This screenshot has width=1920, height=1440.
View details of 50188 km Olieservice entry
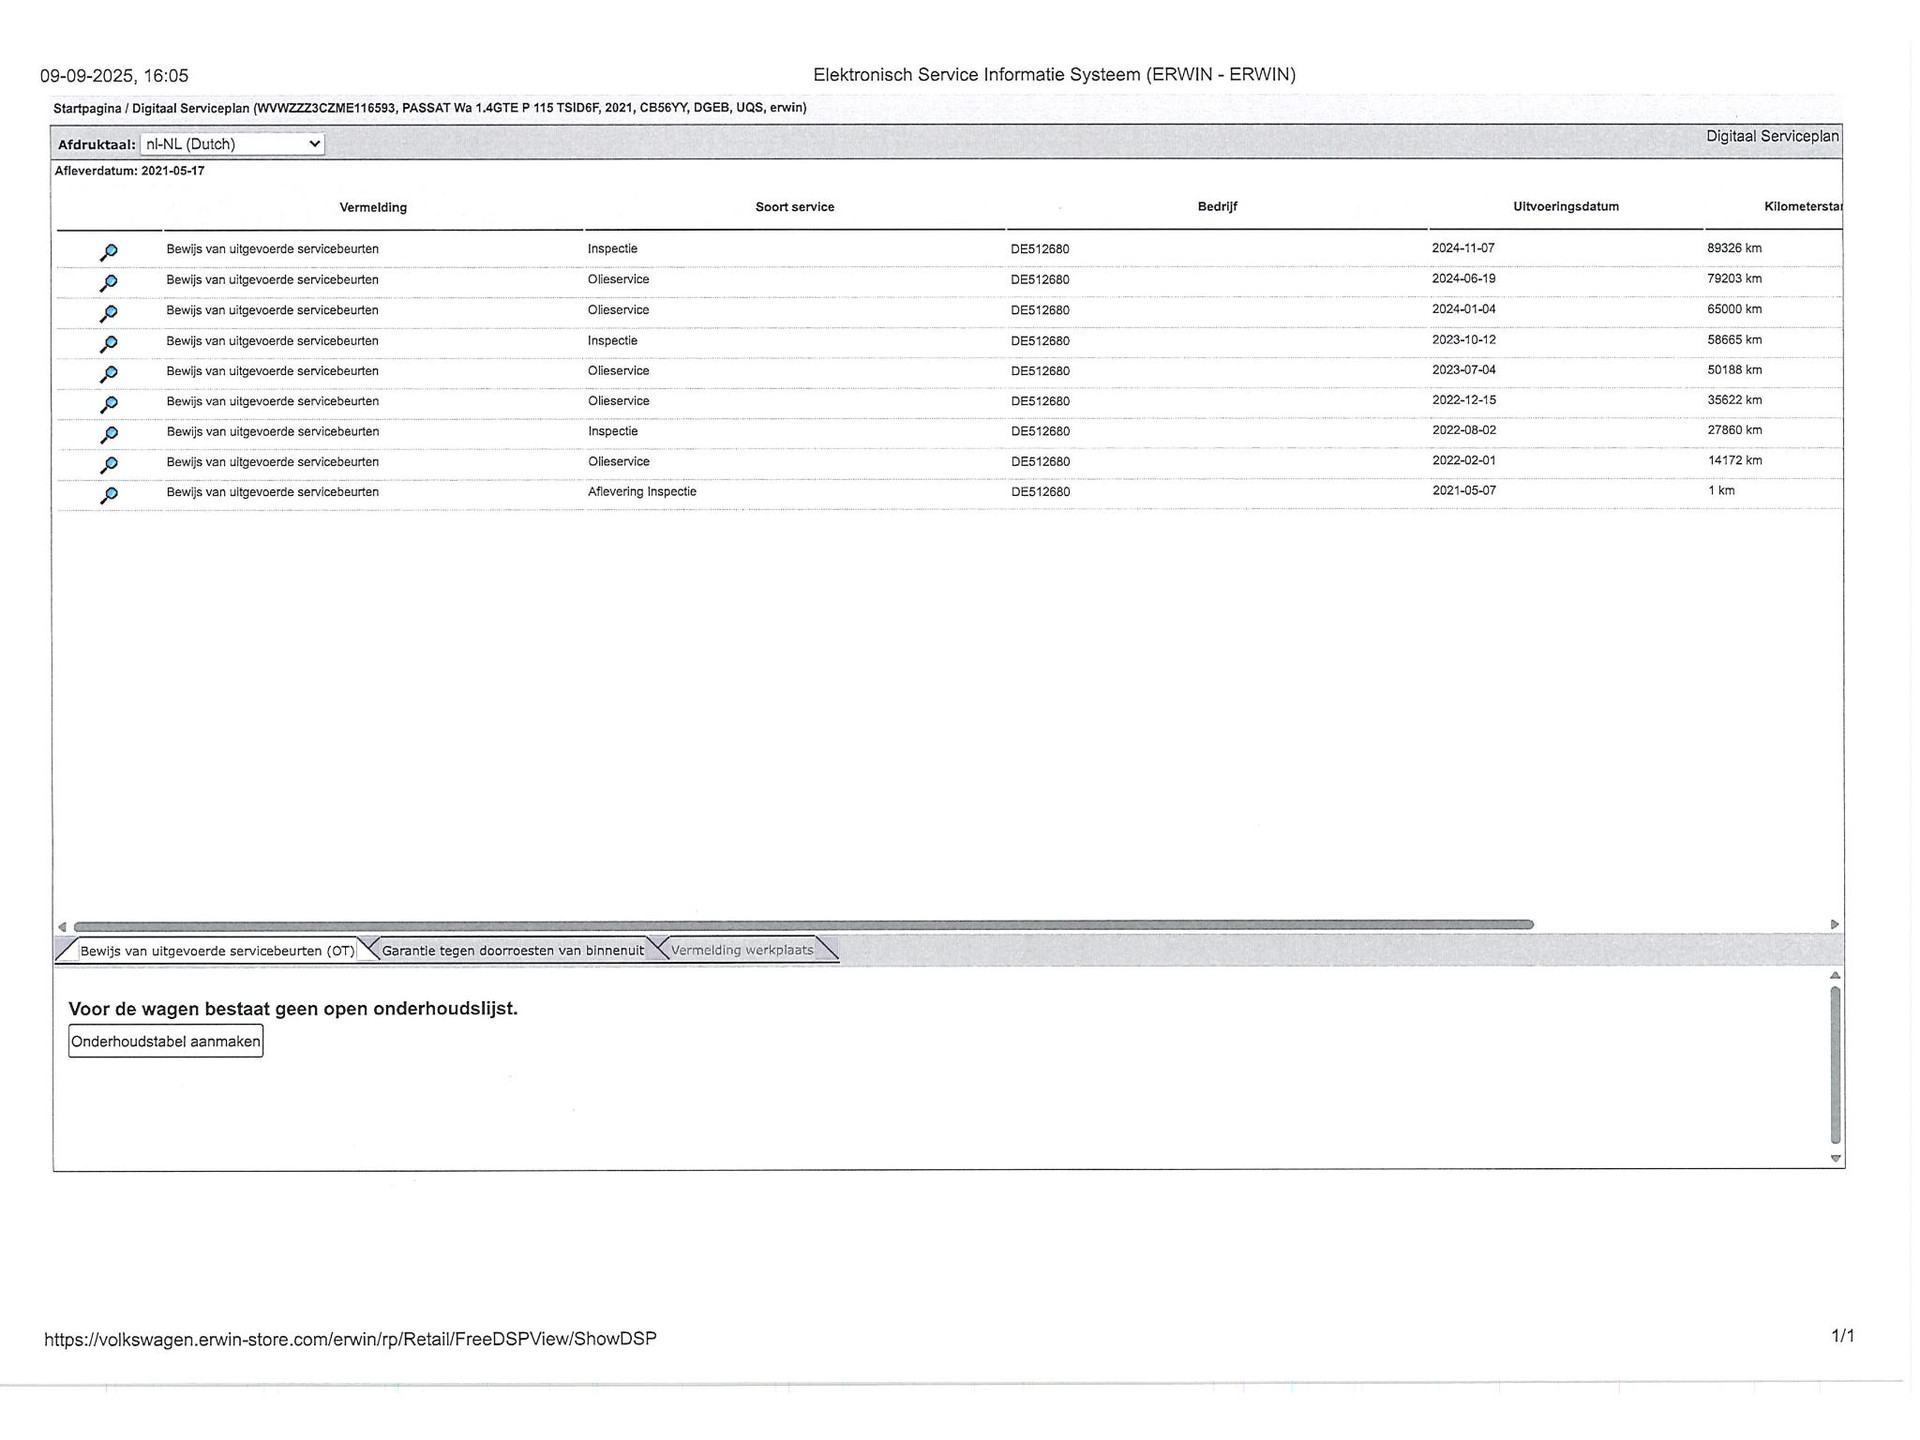[x=109, y=374]
